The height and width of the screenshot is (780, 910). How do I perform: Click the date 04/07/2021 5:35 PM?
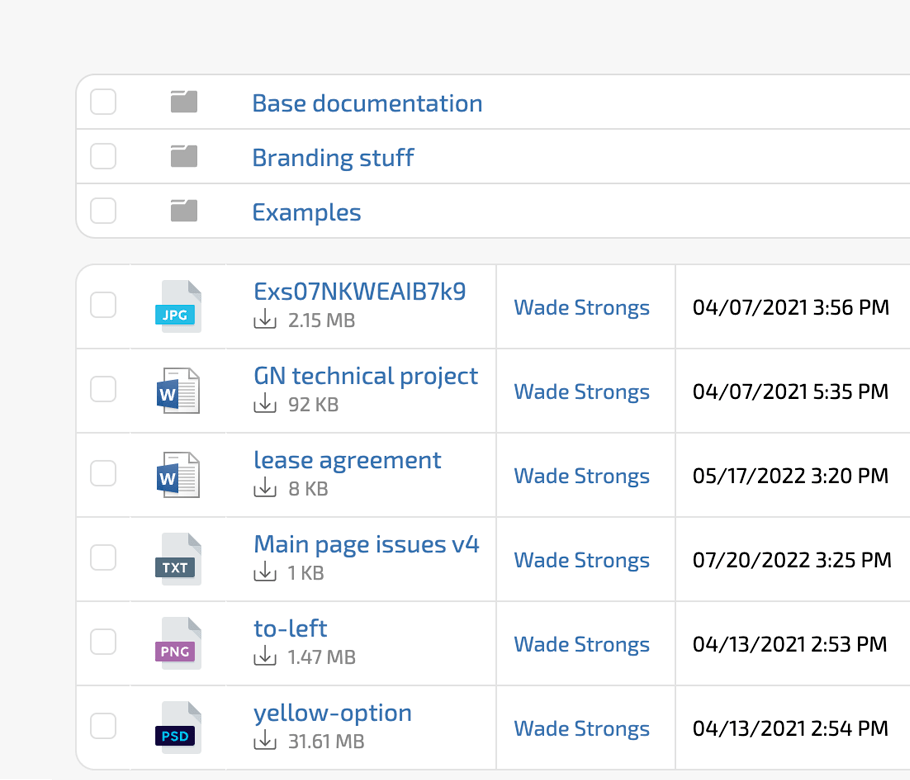(x=790, y=391)
